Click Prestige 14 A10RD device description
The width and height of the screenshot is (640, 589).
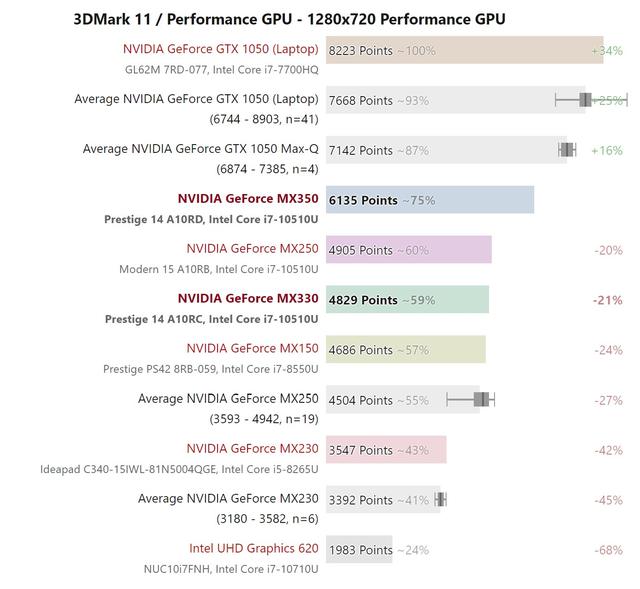[x=211, y=220]
